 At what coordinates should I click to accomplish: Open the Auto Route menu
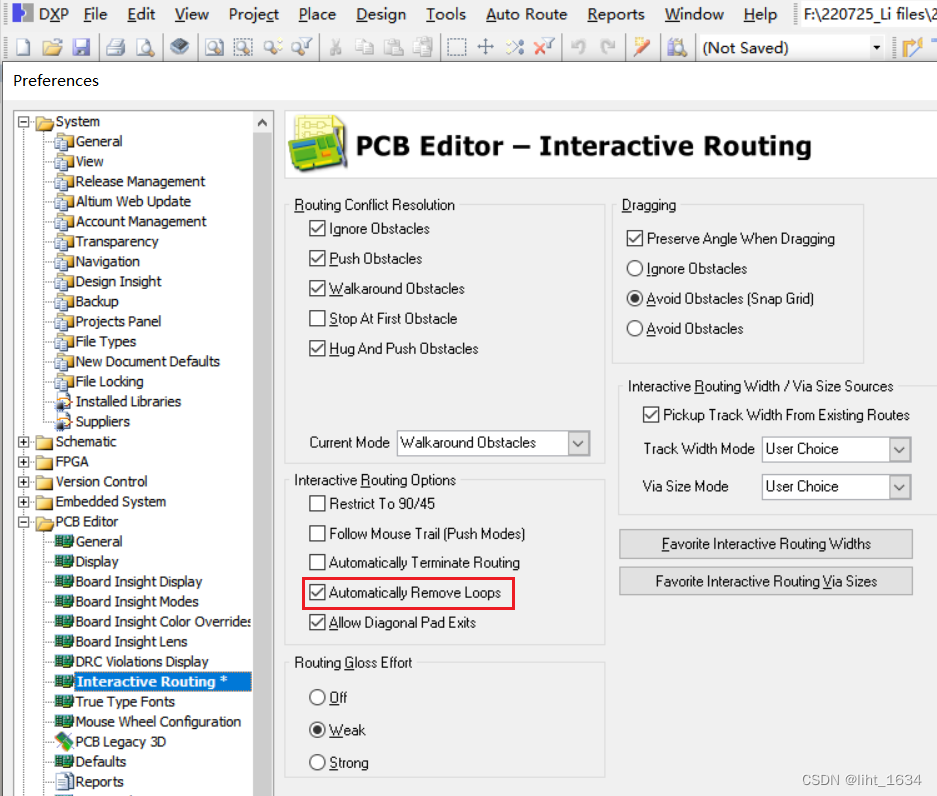pos(526,14)
